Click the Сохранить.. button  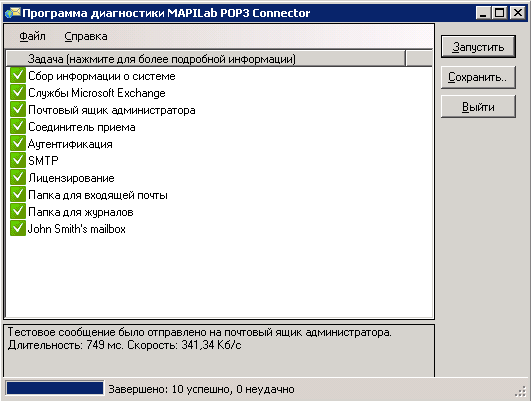pyautogui.click(x=478, y=77)
